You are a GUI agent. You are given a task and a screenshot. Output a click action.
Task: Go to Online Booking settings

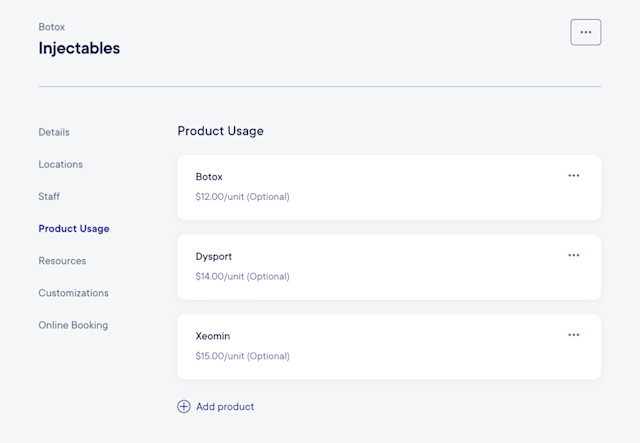coord(73,325)
